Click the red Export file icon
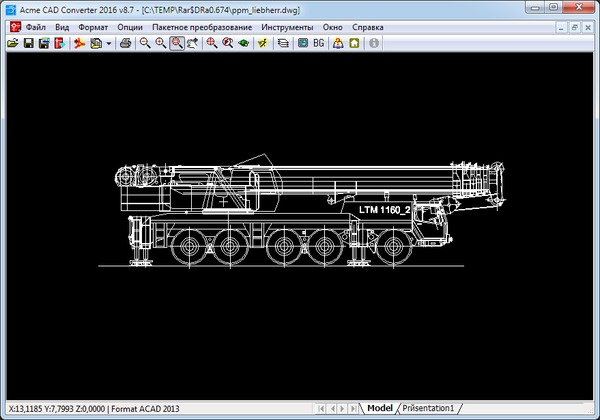This screenshot has width=600, height=420. click(60, 43)
